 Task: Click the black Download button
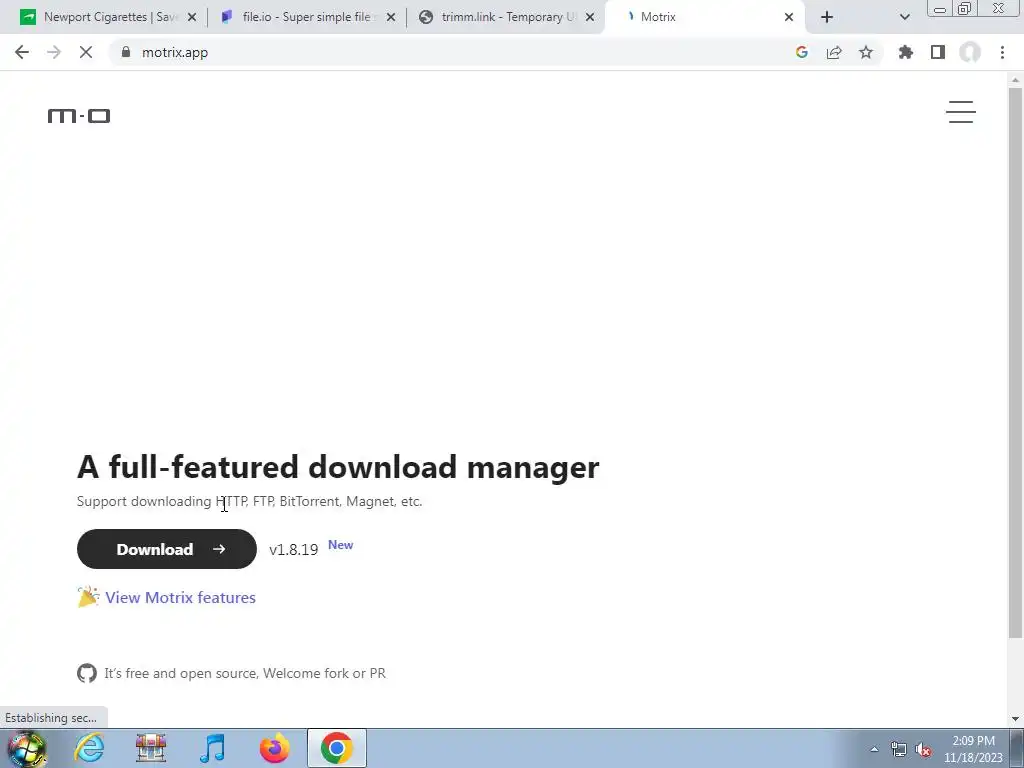click(167, 549)
